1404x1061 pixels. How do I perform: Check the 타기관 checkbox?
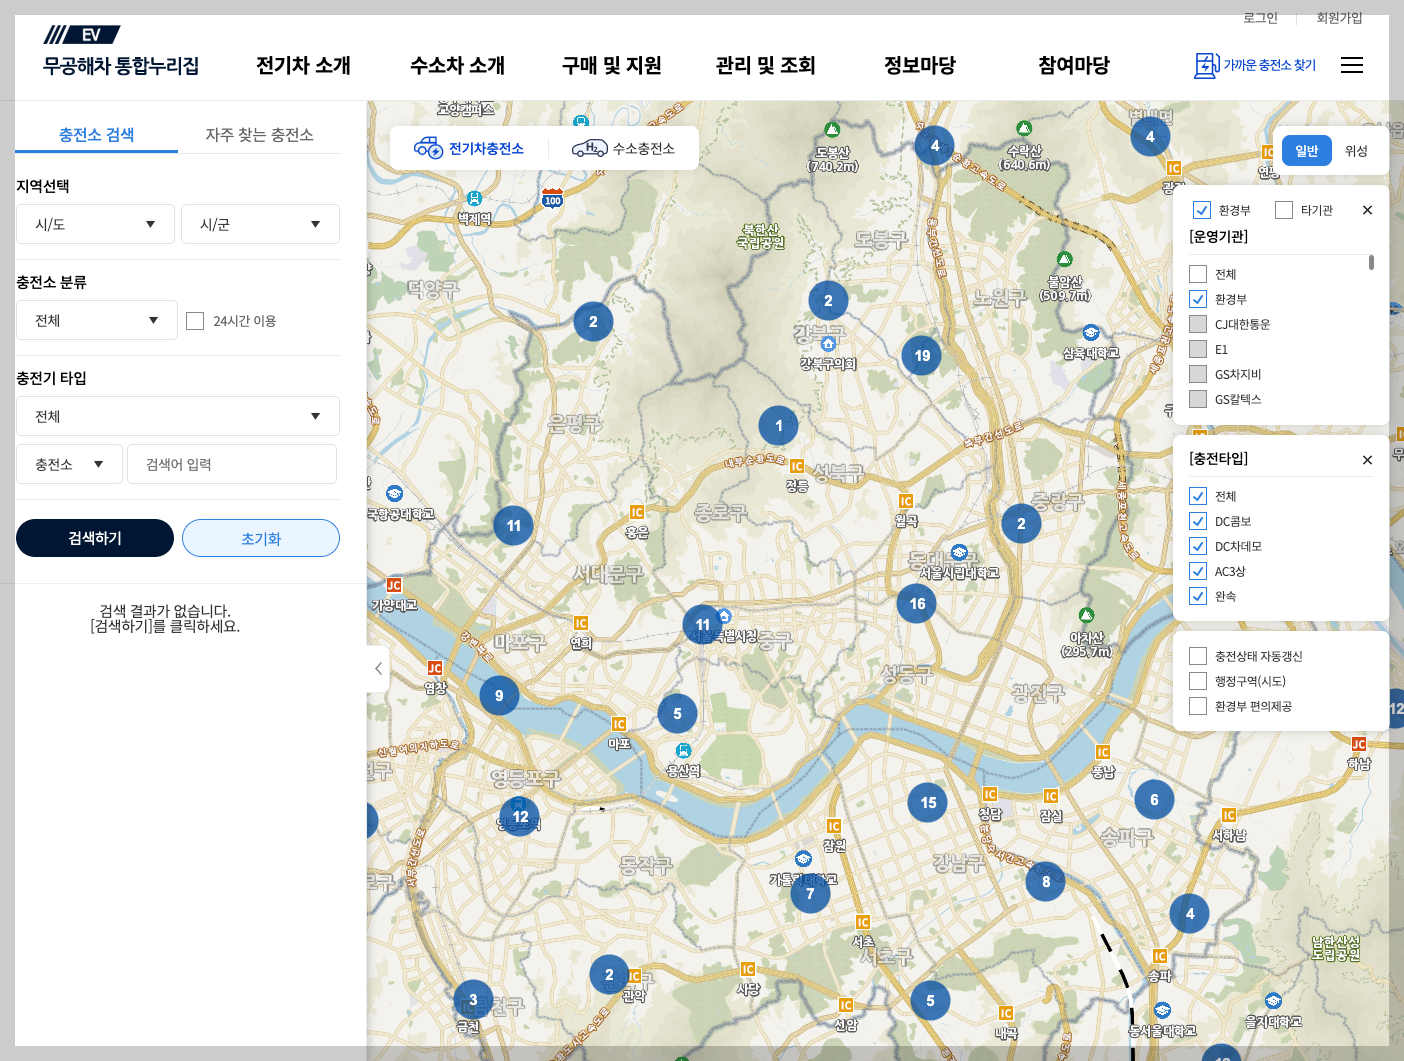coord(1284,210)
